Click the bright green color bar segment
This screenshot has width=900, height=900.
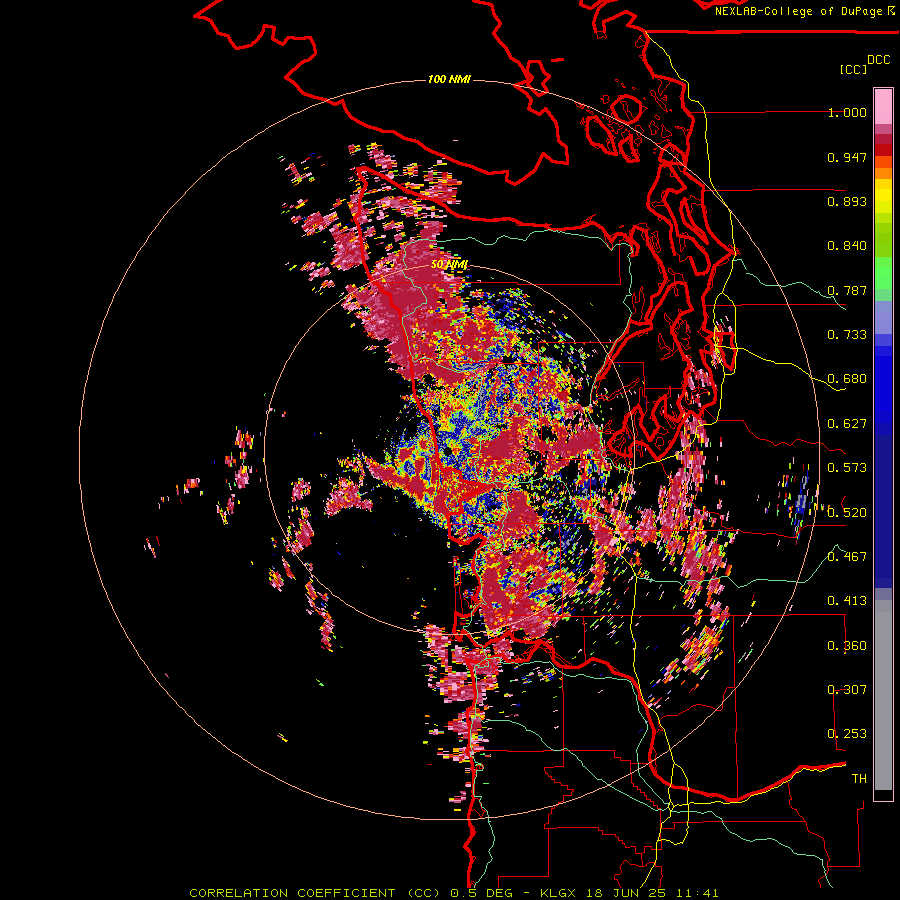pyautogui.click(x=883, y=273)
